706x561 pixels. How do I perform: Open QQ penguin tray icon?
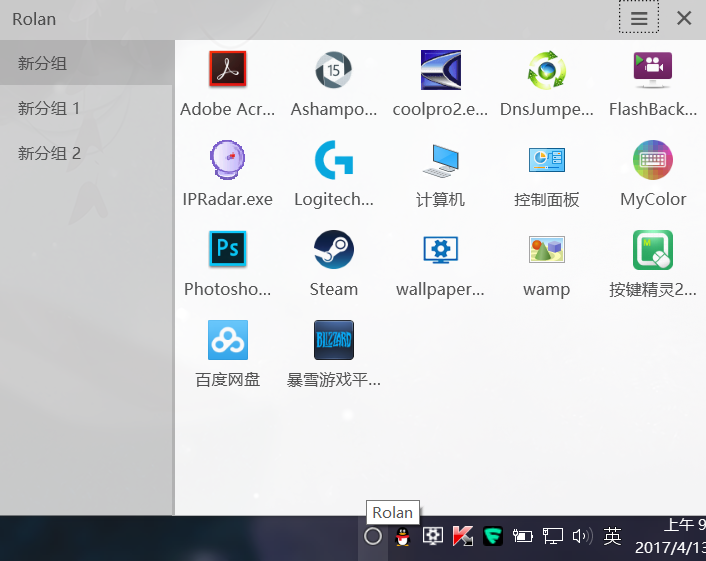(403, 536)
